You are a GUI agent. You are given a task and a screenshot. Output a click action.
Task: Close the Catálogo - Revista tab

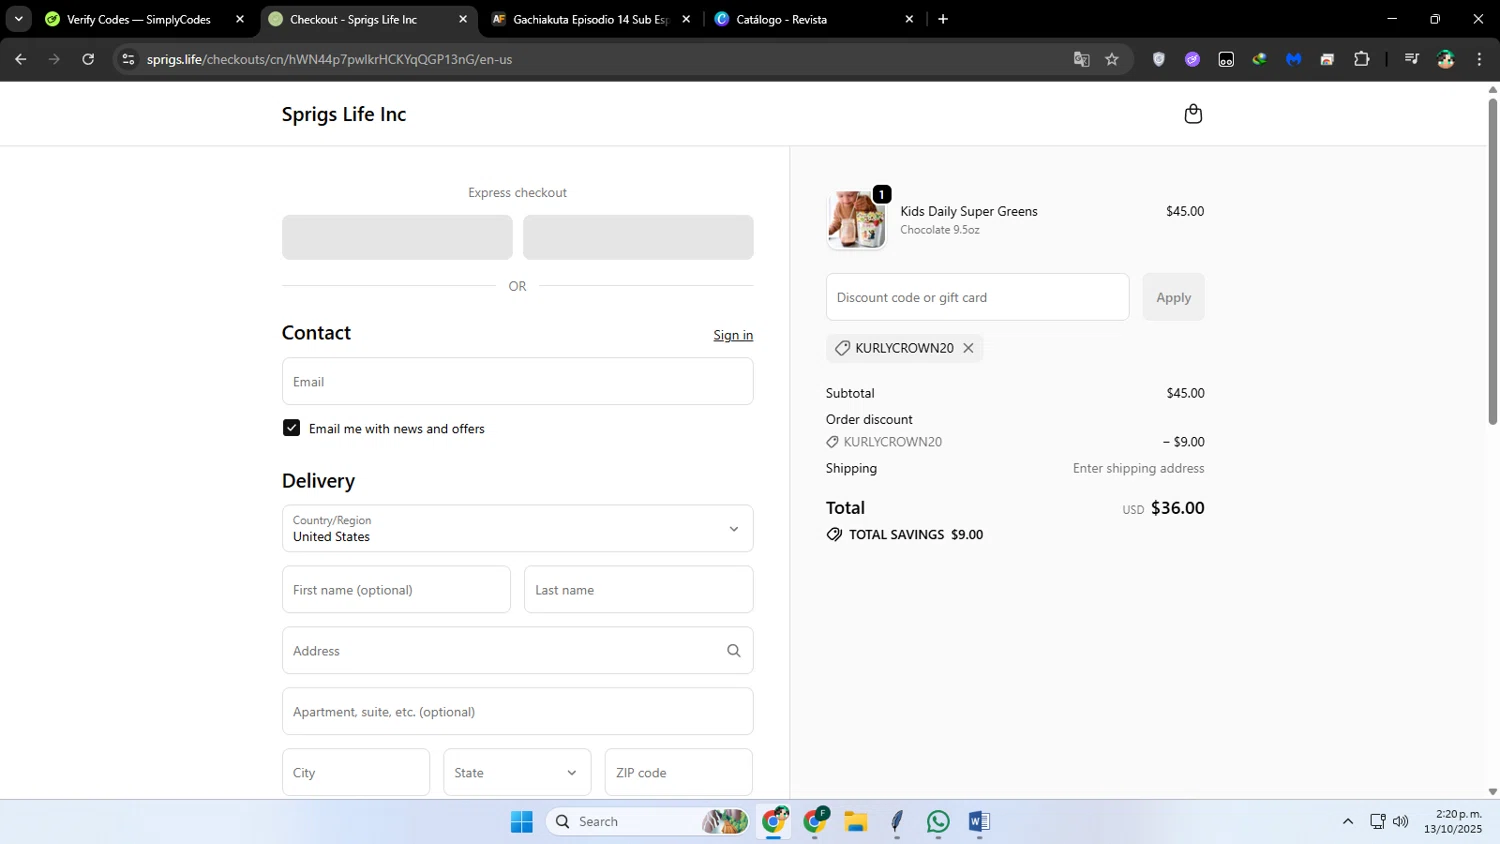click(909, 19)
